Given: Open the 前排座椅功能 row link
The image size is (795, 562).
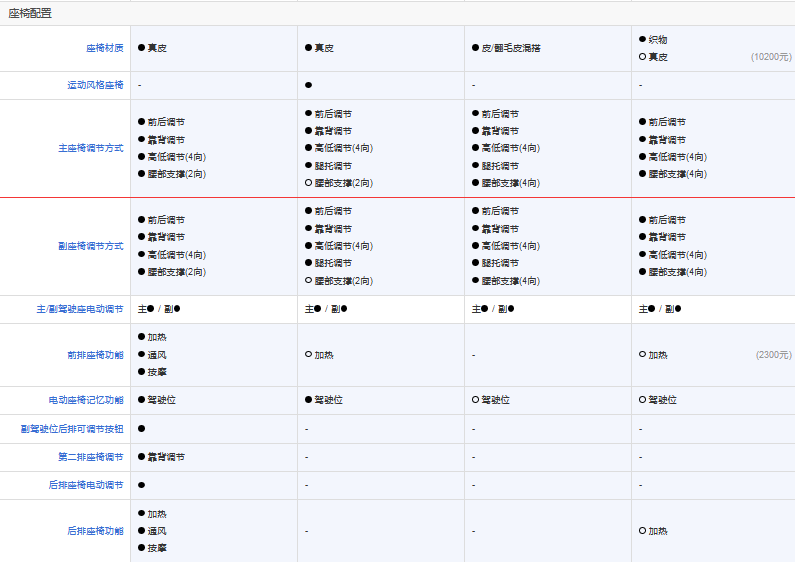Looking at the screenshot, I should (x=95, y=355).
